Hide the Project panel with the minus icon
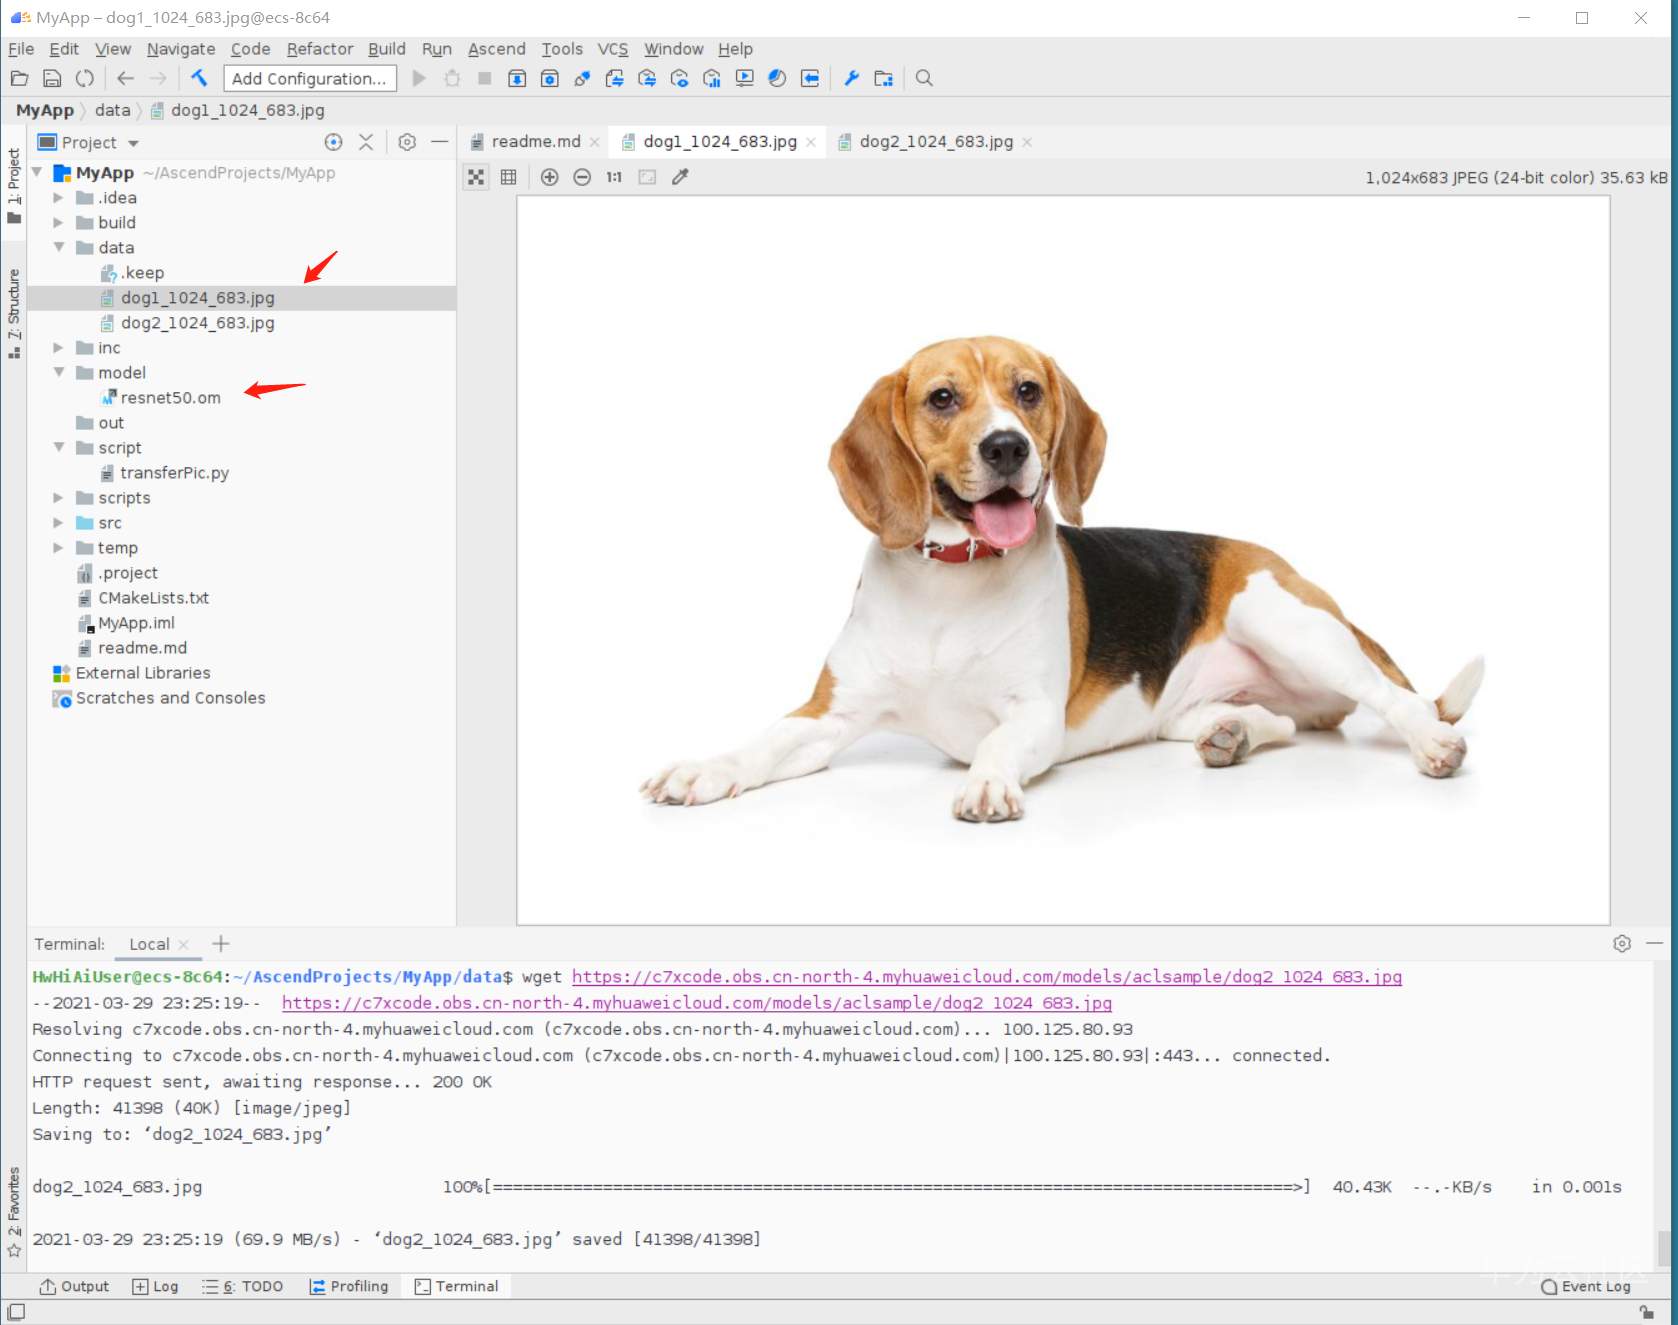This screenshot has height=1325, width=1678. coord(439,142)
